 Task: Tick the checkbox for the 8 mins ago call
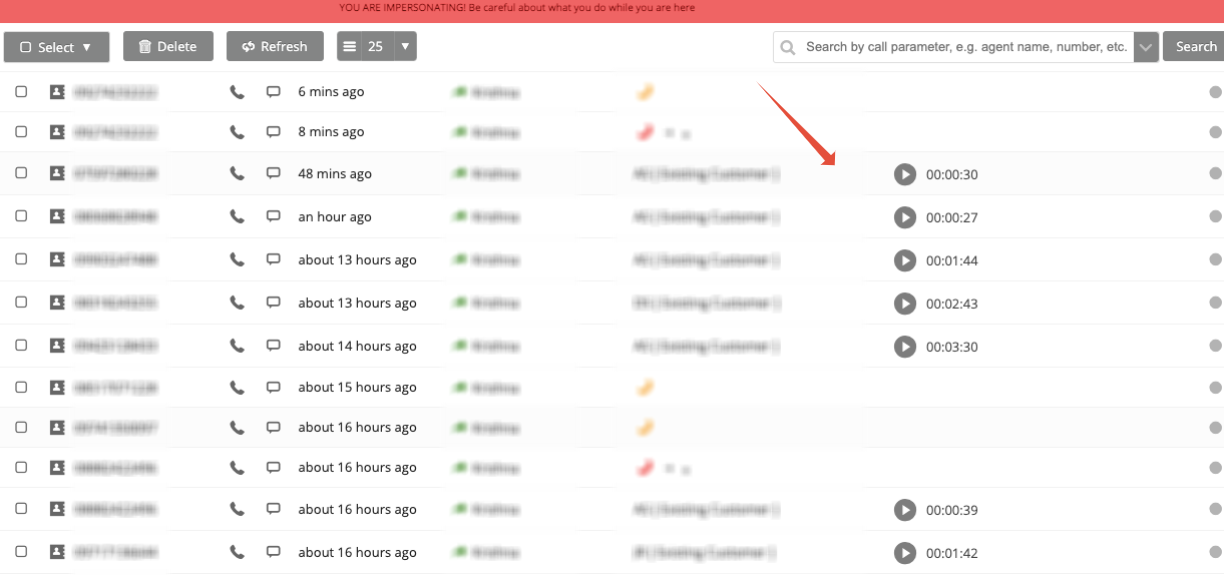[21, 131]
